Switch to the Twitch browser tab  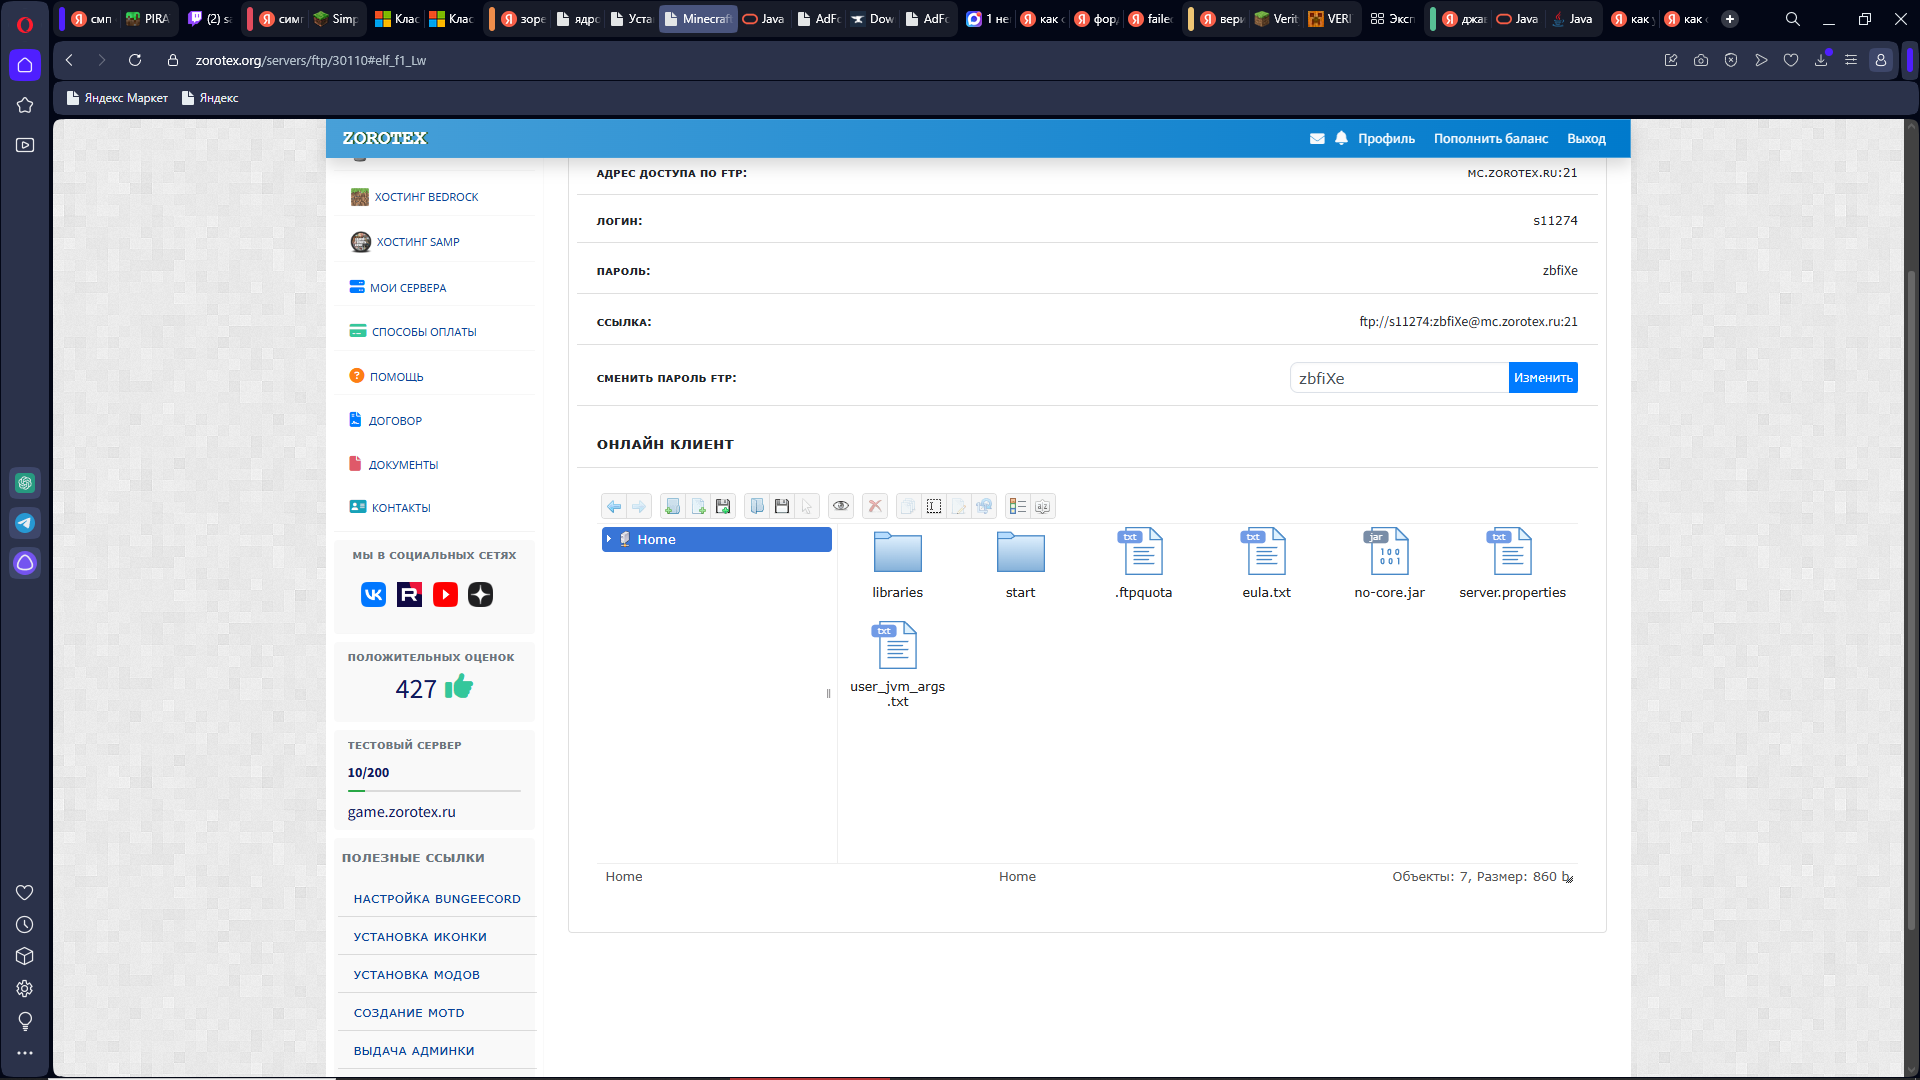click(209, 19)
